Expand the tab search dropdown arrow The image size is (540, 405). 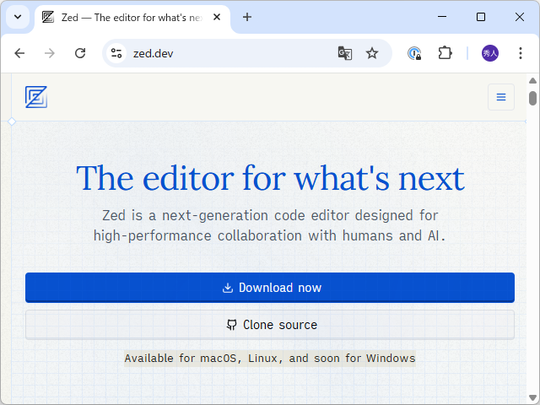(x=18, y=17)
